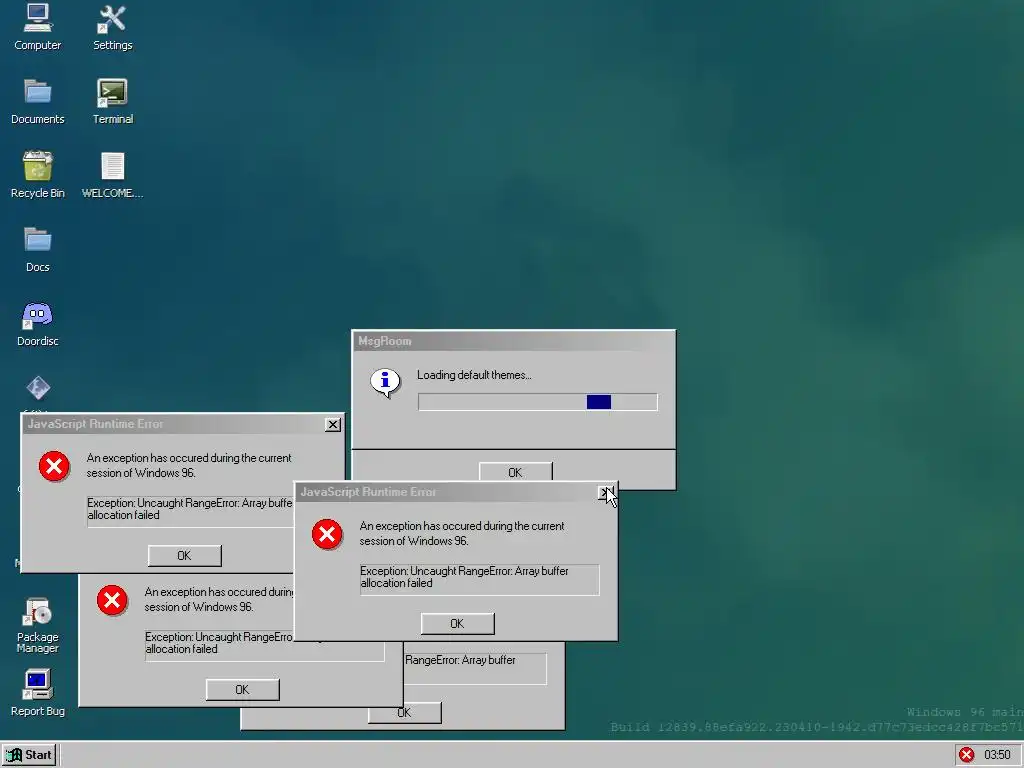Click the partly hidden OK of the rearmost error dialog
The height and width of the screenshot is (768, 1024).
tap(404, 713)
